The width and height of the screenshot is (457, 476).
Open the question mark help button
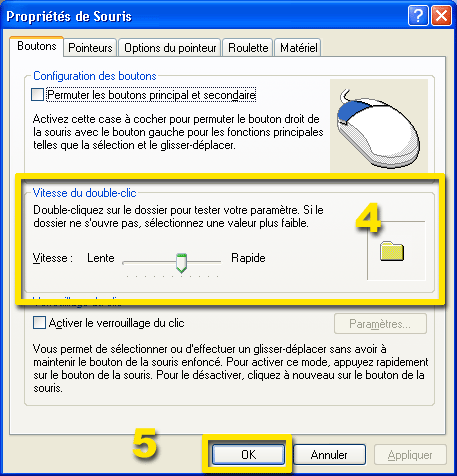click(418, 16)
